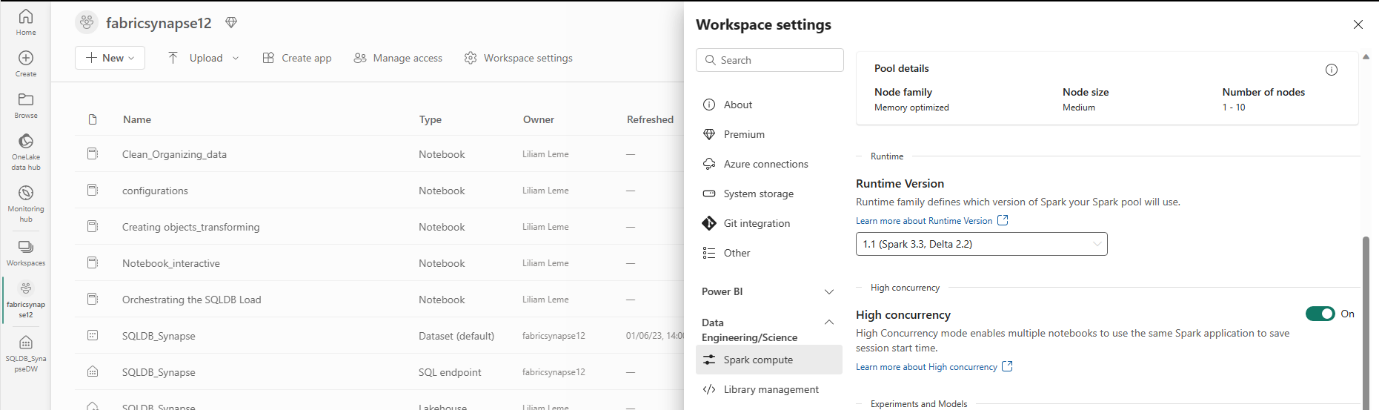The width and height of the screenshot is (1379, 410).
Task: Close the Workspace settings panel
Action: [x=1357, y=24]
